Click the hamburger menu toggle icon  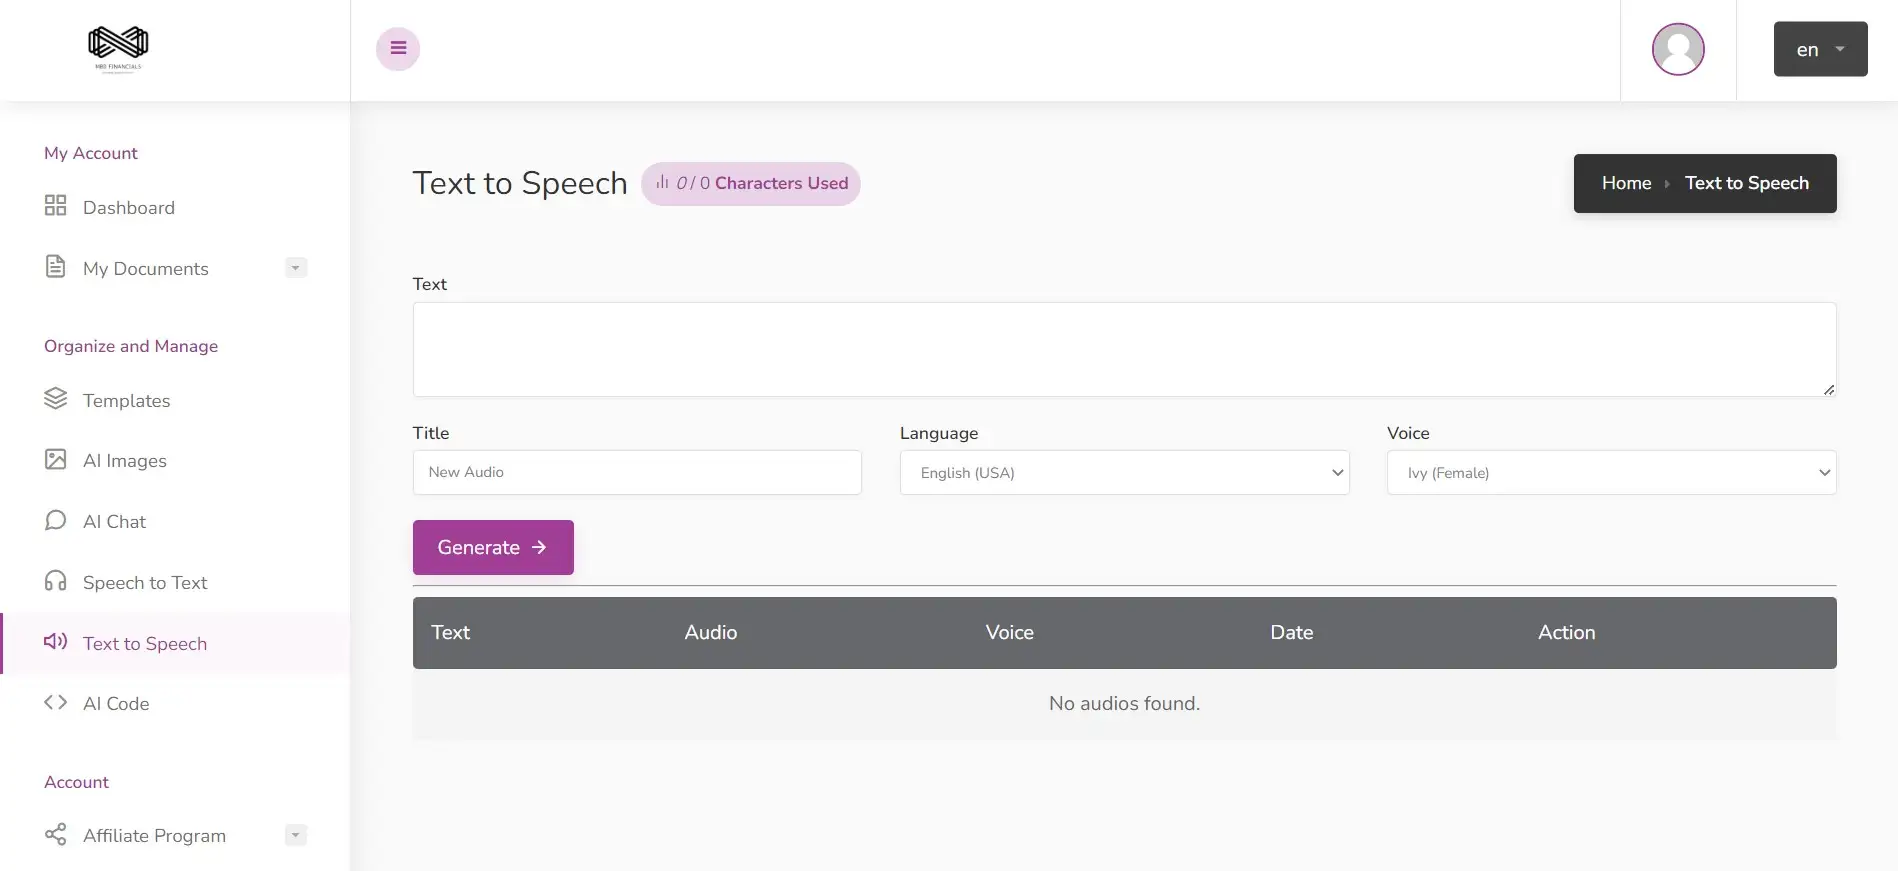coord(398,49)
